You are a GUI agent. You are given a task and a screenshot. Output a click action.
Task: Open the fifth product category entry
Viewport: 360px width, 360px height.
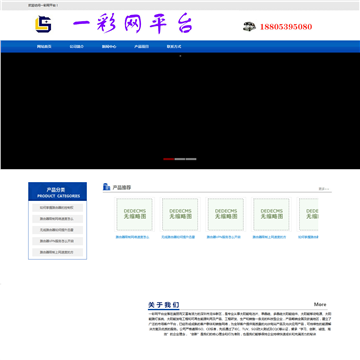point(58,252)
